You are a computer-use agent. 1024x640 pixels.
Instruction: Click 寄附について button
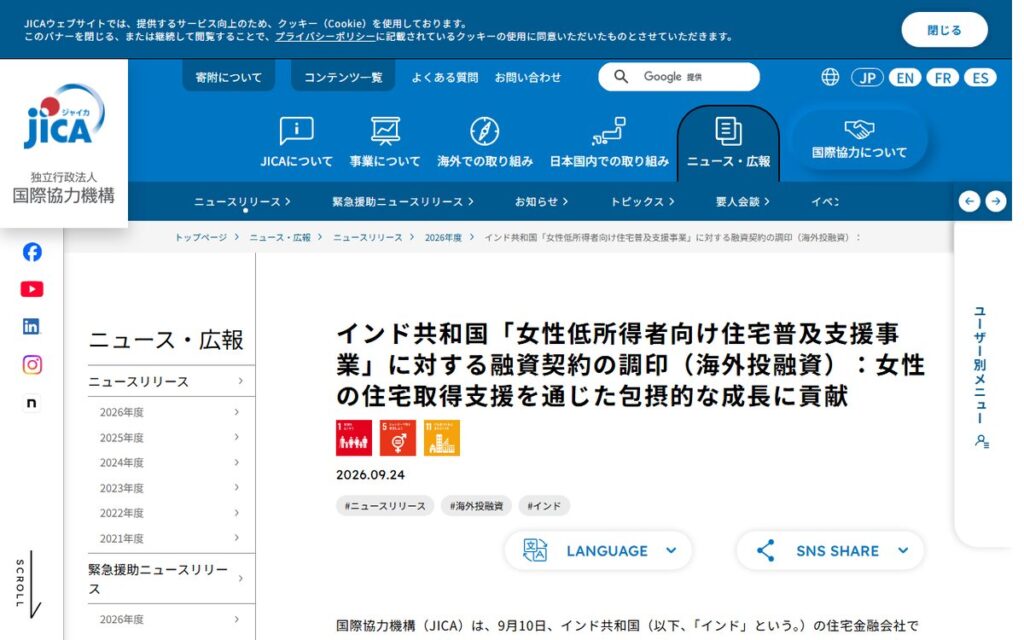pos(229,77)
